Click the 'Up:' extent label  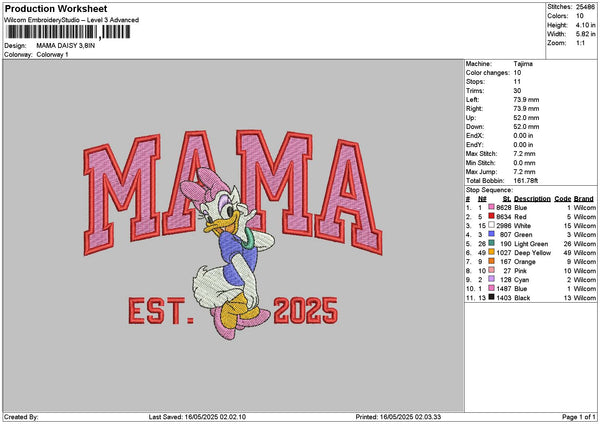[x=471, y=118]
